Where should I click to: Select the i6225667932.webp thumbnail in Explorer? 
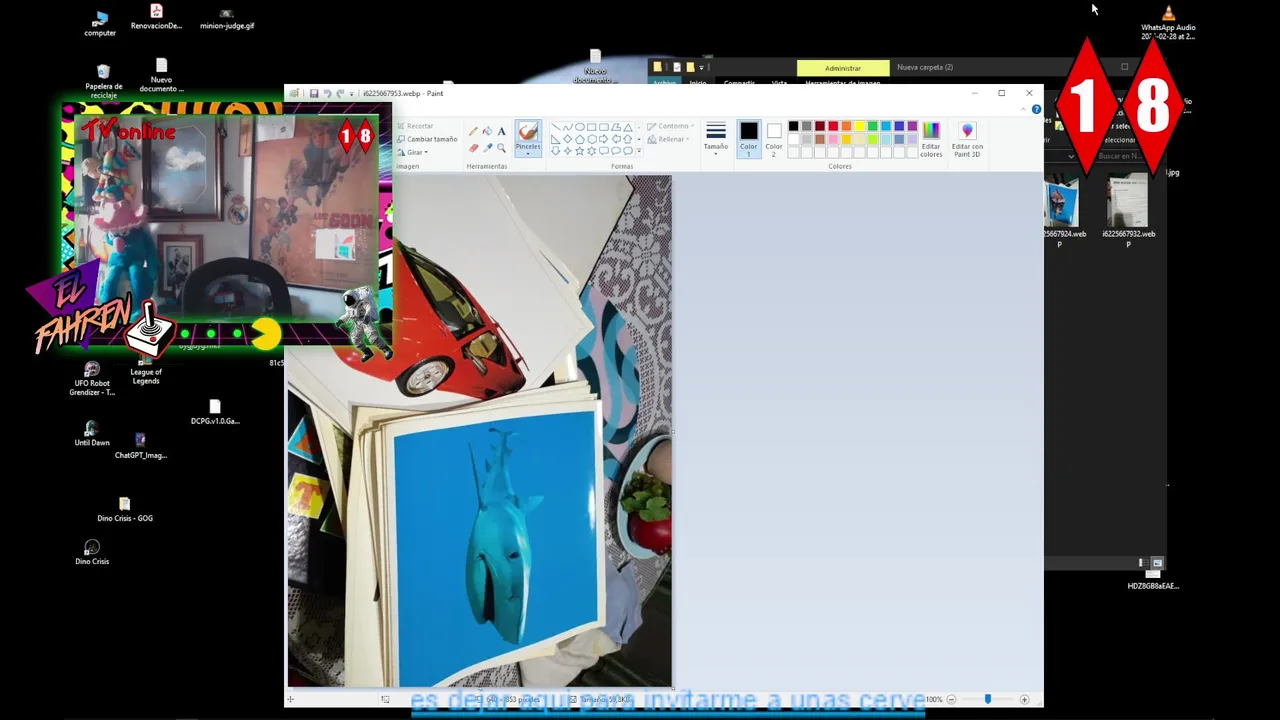coord(1128,210)
